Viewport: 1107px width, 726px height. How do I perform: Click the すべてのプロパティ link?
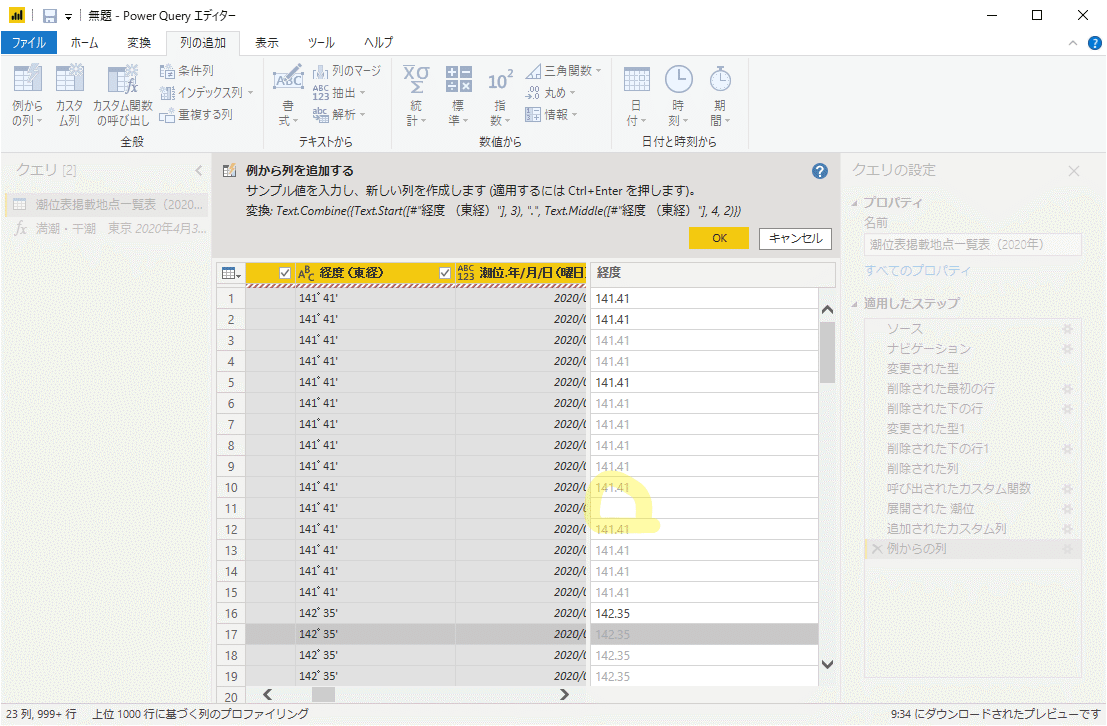(917, 270)
